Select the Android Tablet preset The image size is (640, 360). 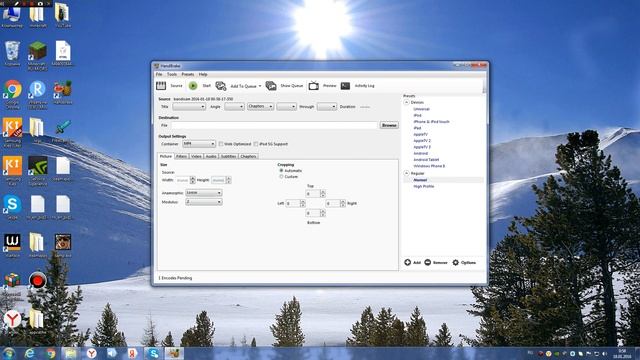[426, 160]
